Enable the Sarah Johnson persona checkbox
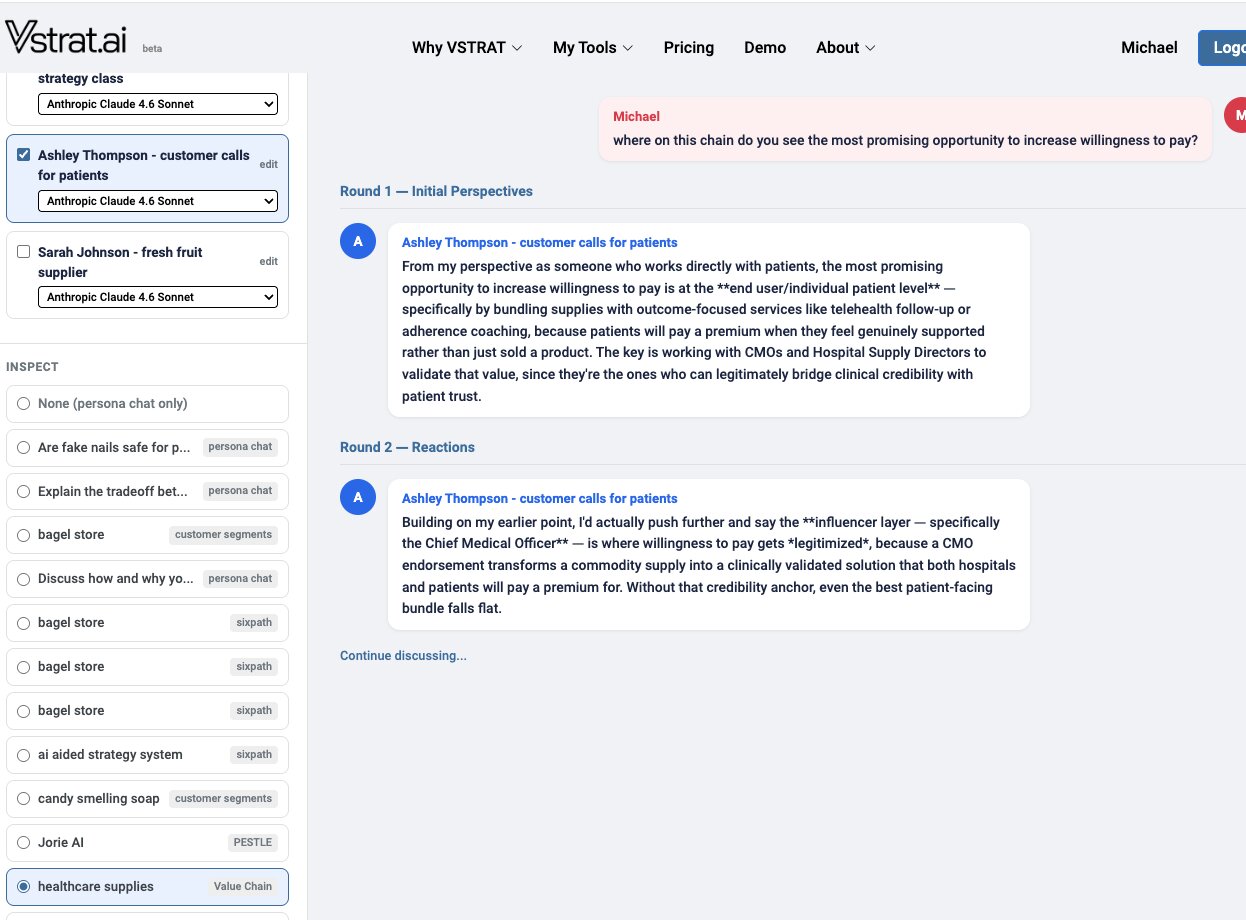This screenshot has width=1246, height=920. tap(24, 252)
